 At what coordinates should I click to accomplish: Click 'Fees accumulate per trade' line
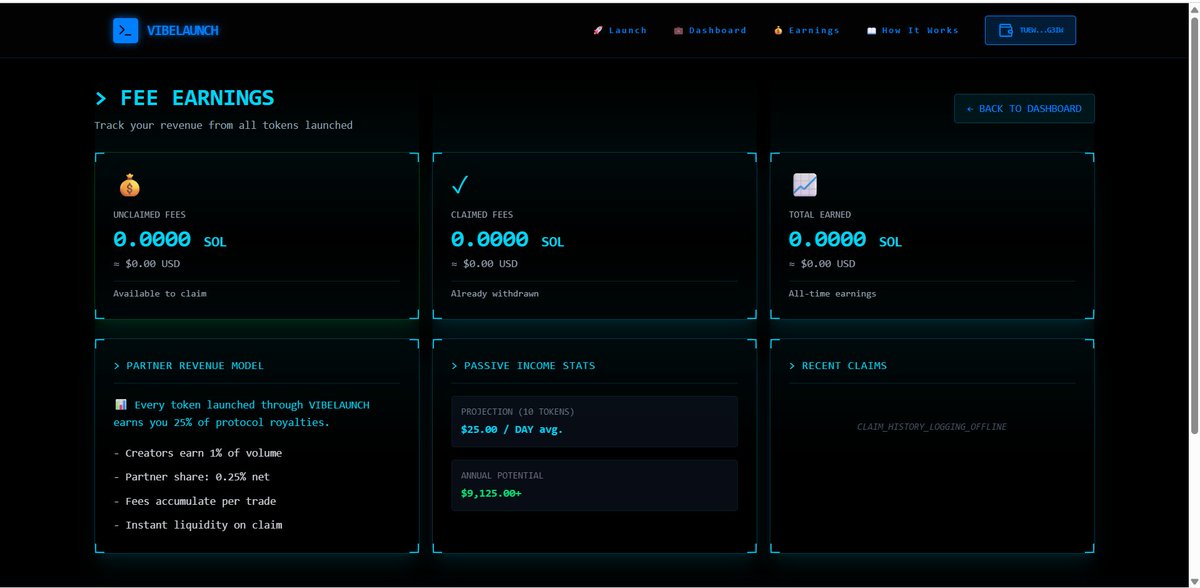pyautogui.click(x=195, y=501)
